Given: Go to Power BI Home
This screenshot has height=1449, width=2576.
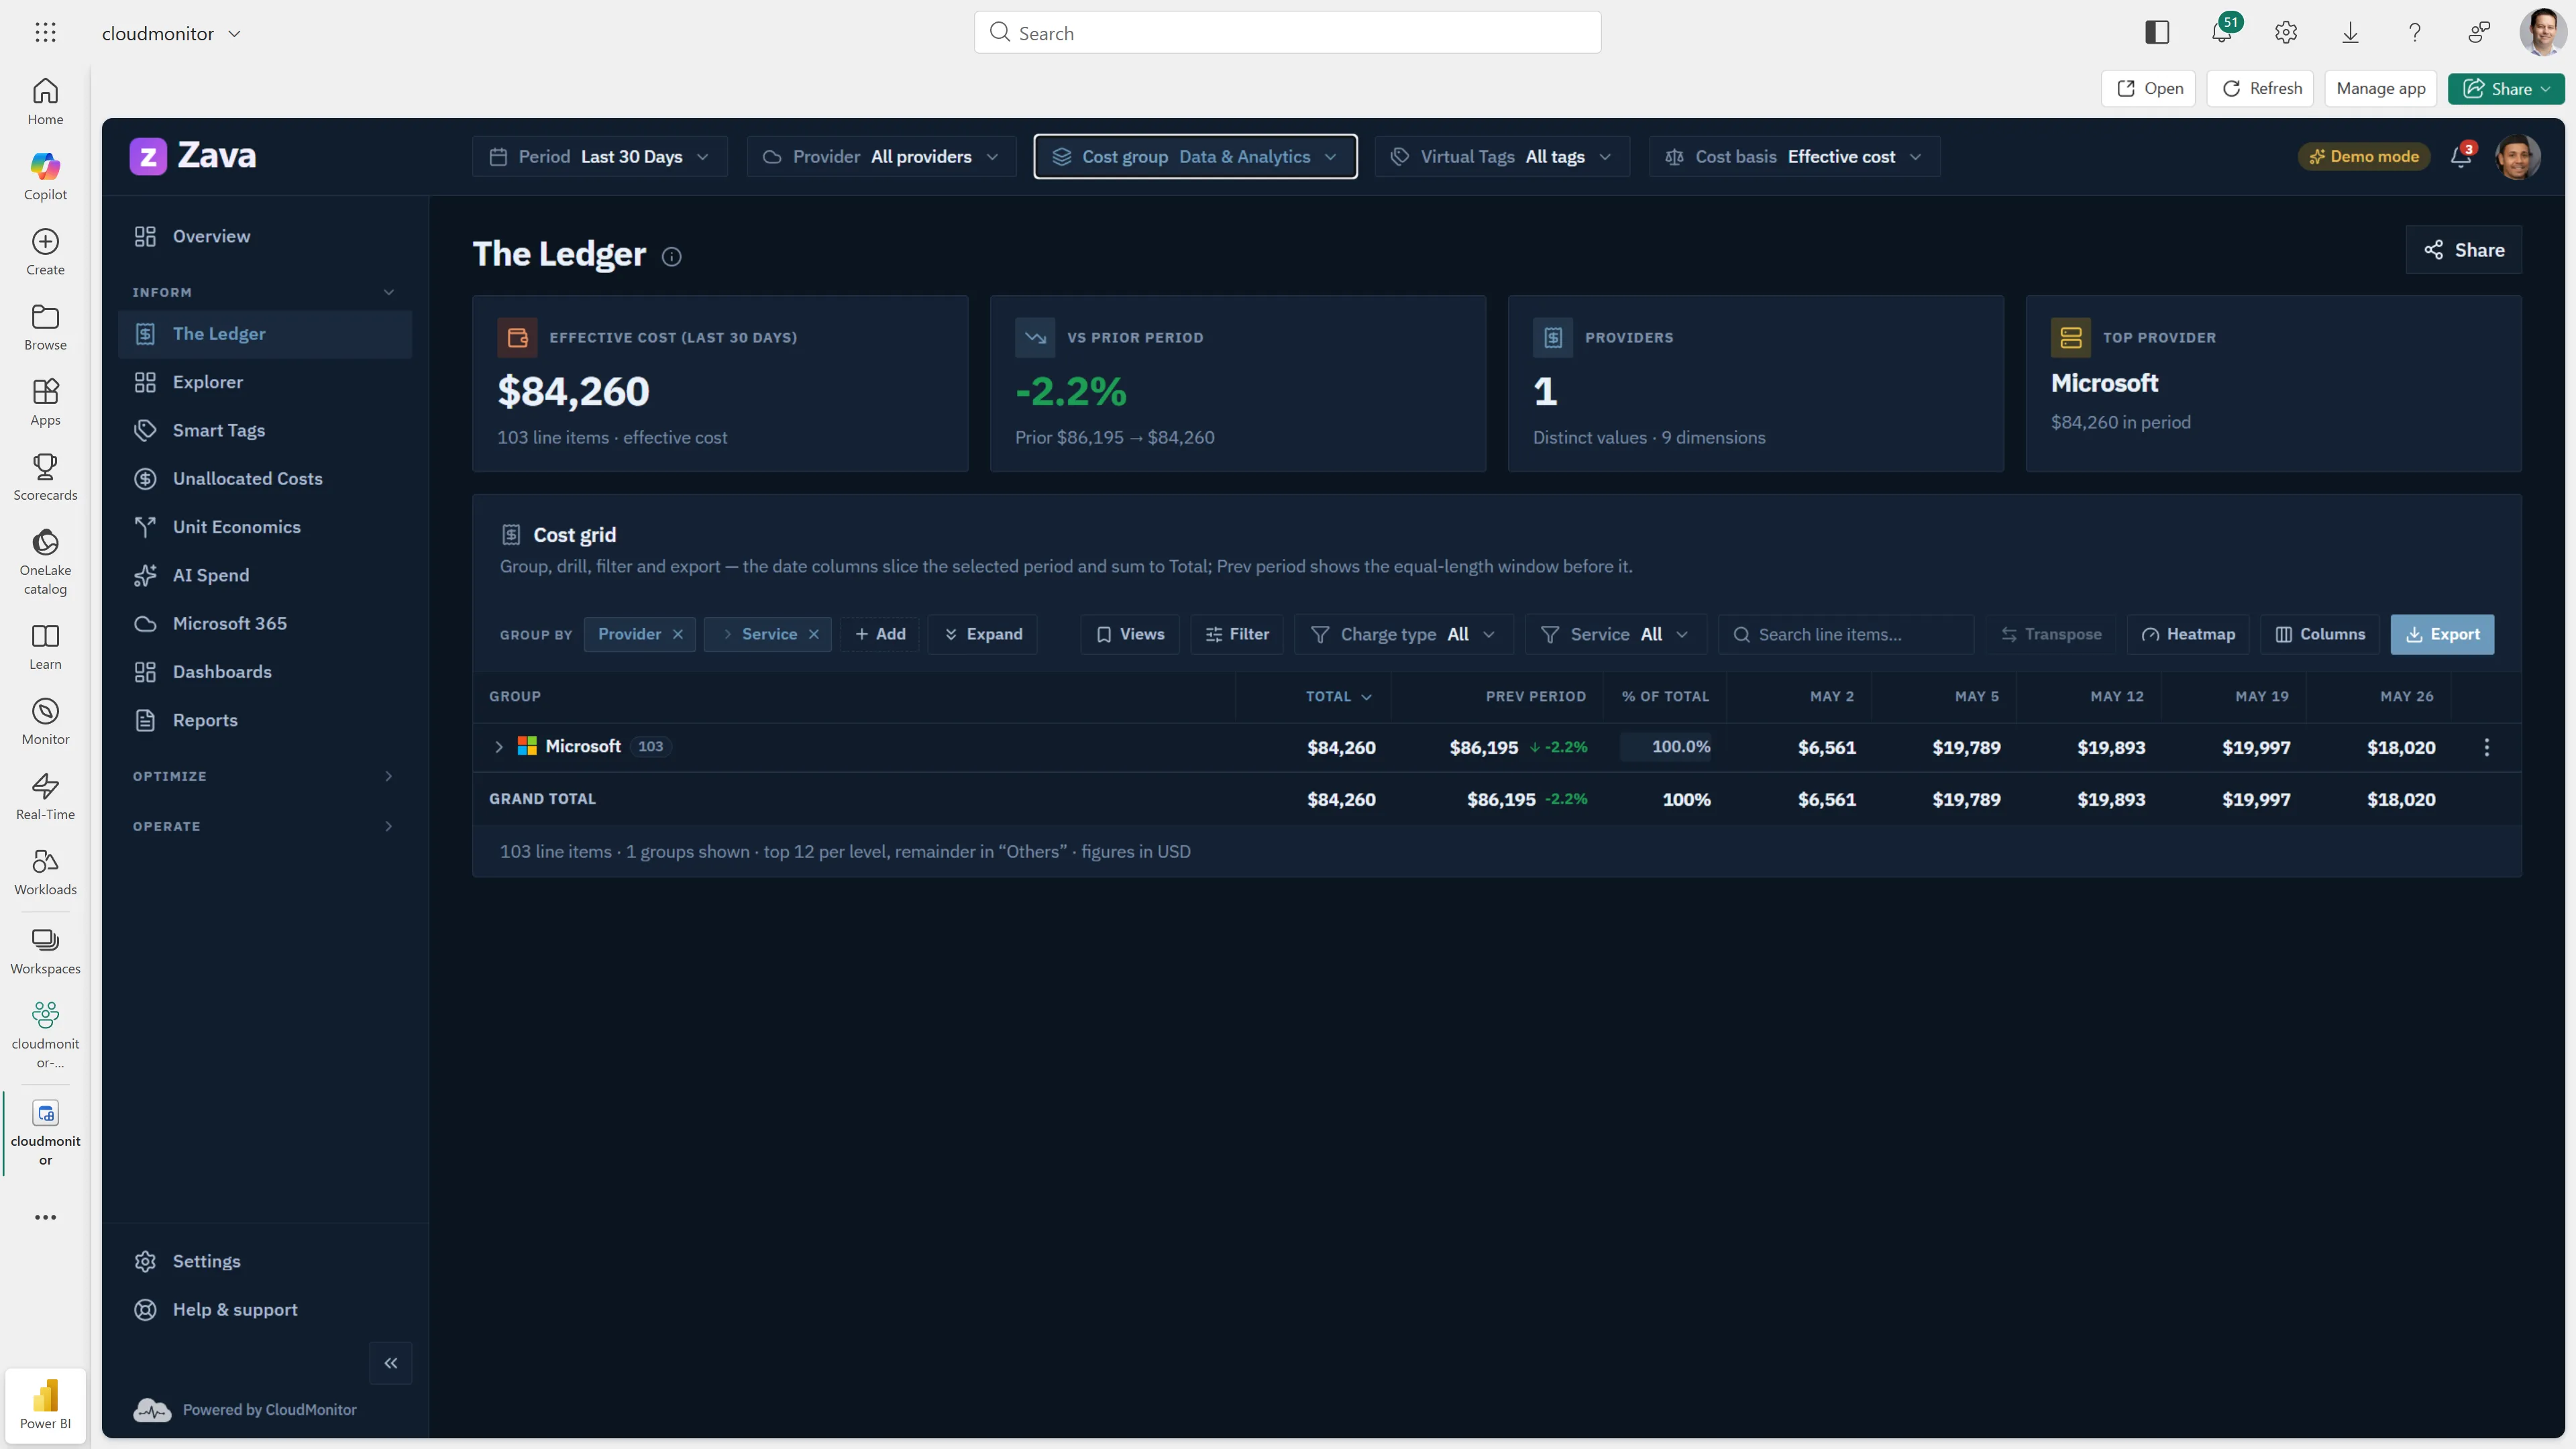Looking at the screenshot, I should coord(45,102).
